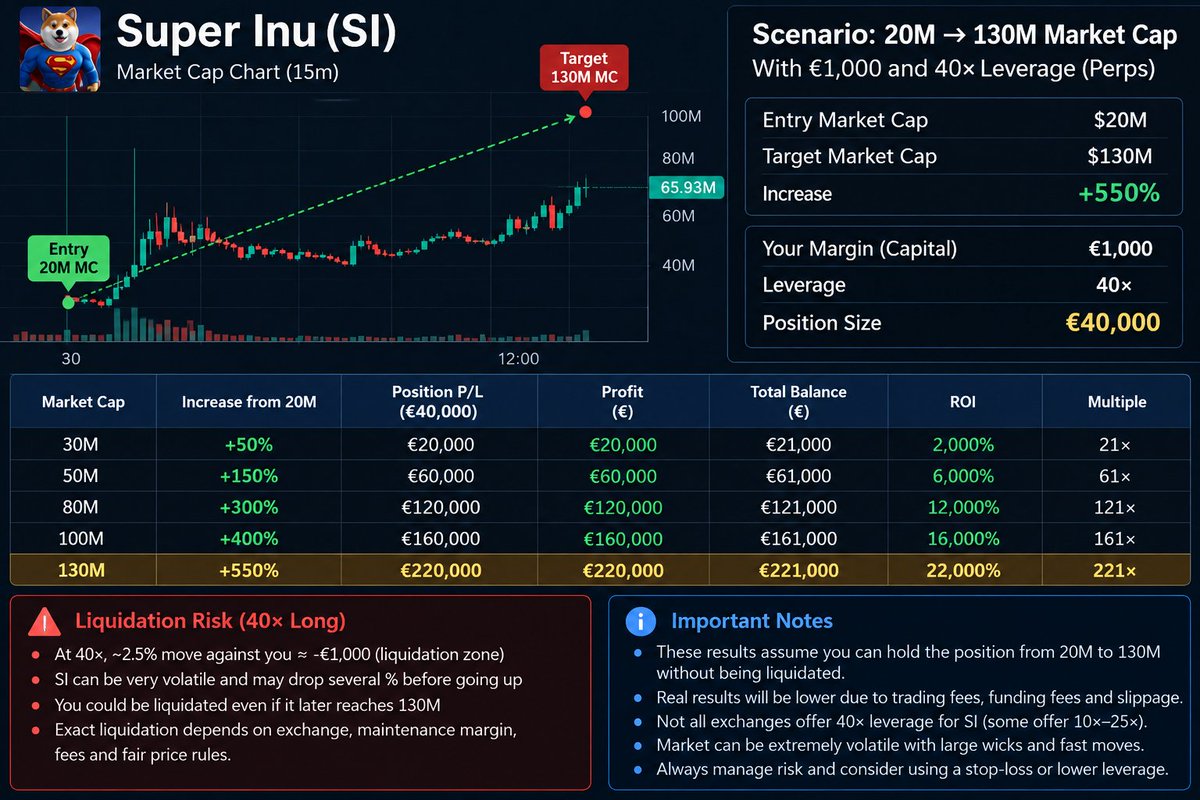1200x800 pixels.
Task: Click the Target Market Cap value $130M
Action: 1120,156
